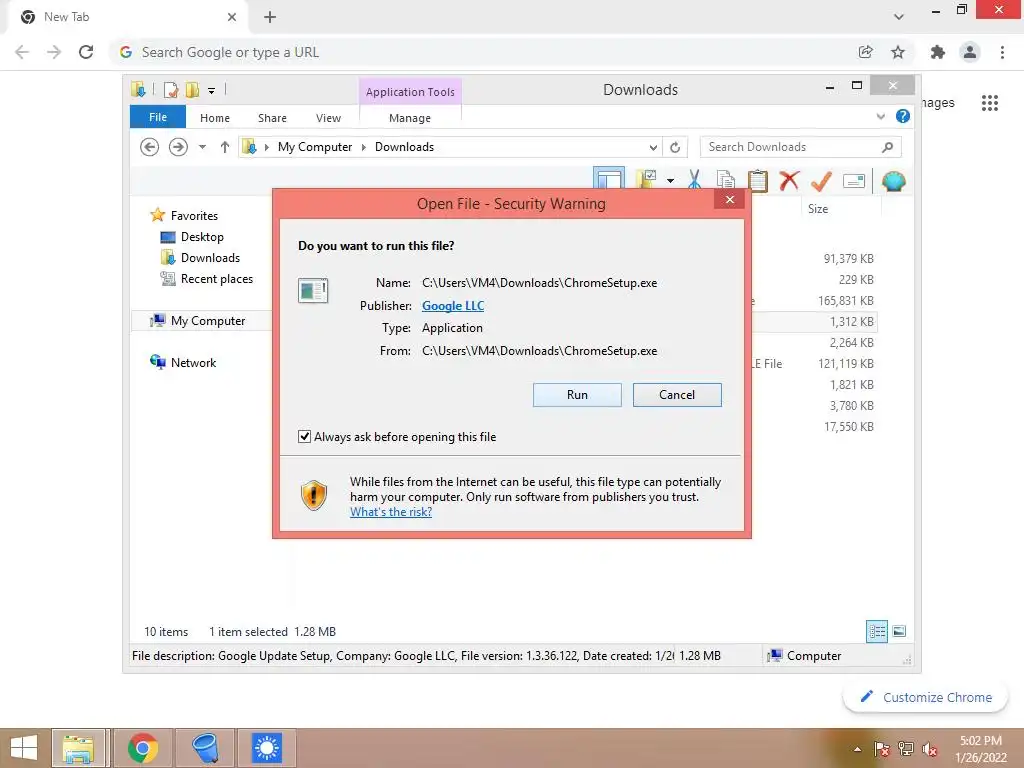Refresh the Downloads folder view
This screenshot has width=1024, height=768.
[675, 147]
